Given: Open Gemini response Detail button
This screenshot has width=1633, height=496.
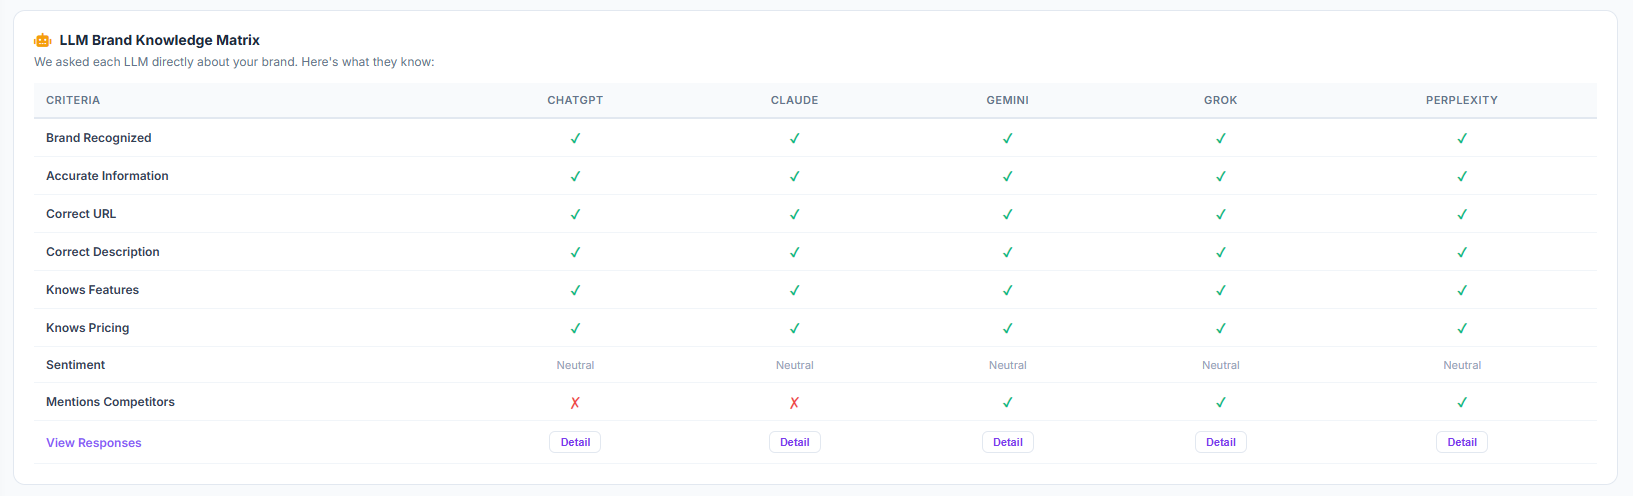Looking at the screenshot, I should [x=1008, y=442].
